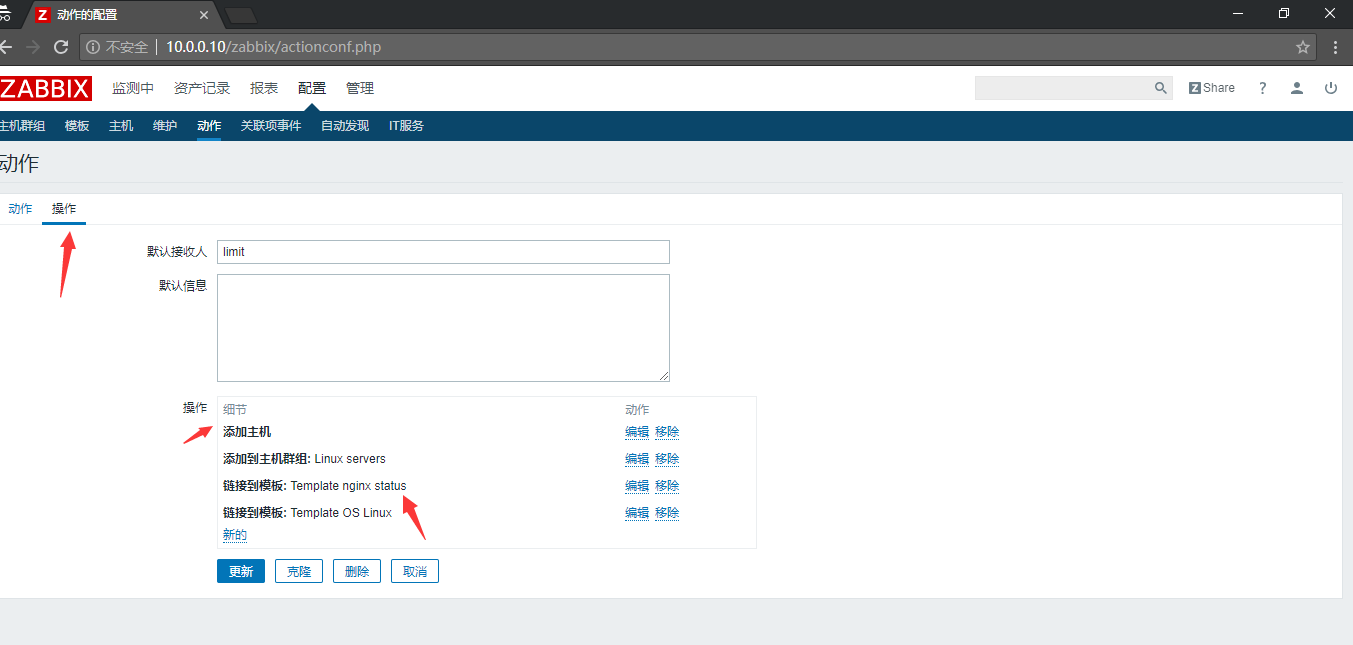Click the 克隆 button
This screenshot has width=1353, height=645.
coord(299,572)
